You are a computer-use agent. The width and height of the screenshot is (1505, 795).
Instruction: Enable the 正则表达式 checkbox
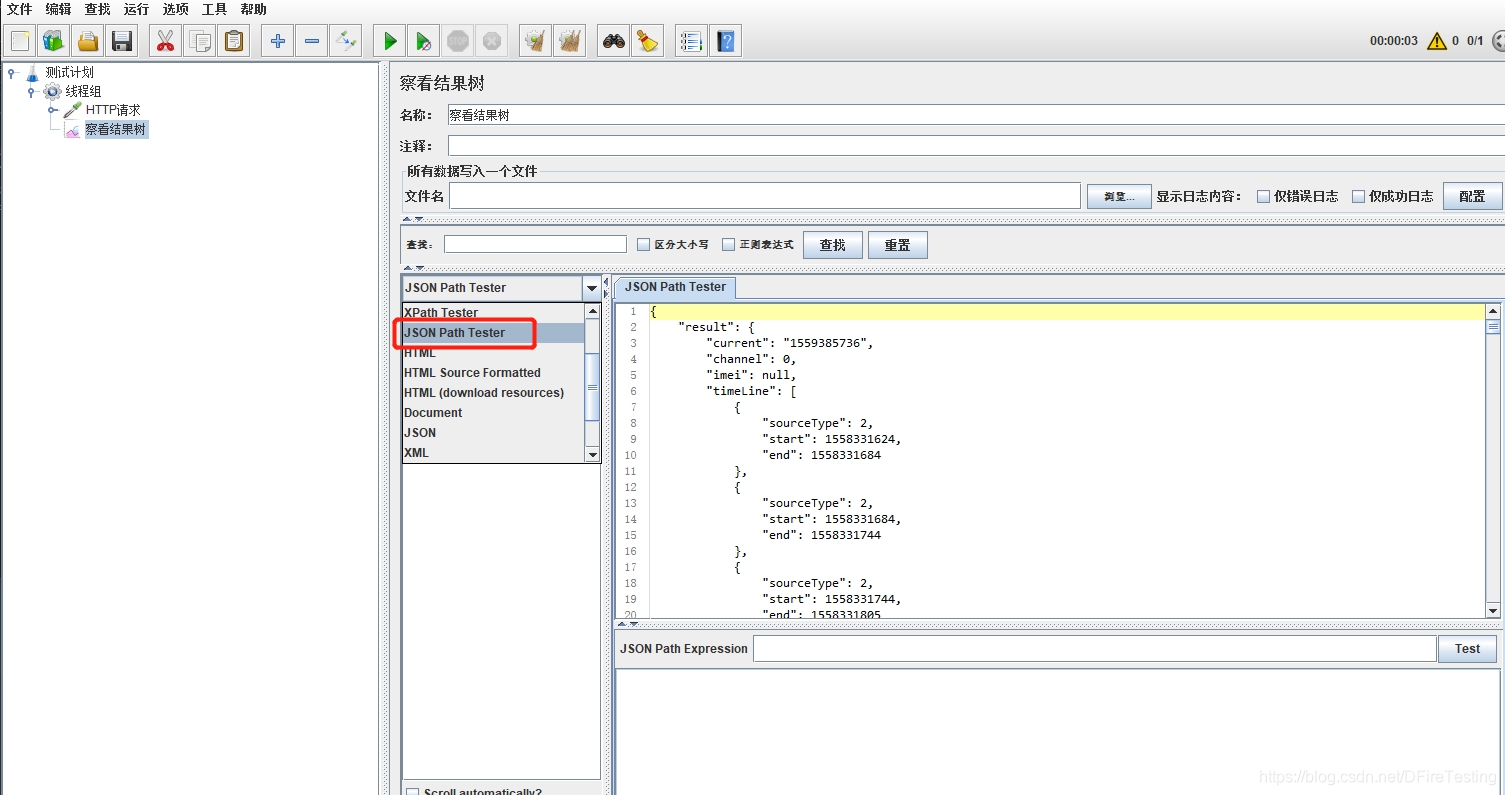click(x=729, y=244)
